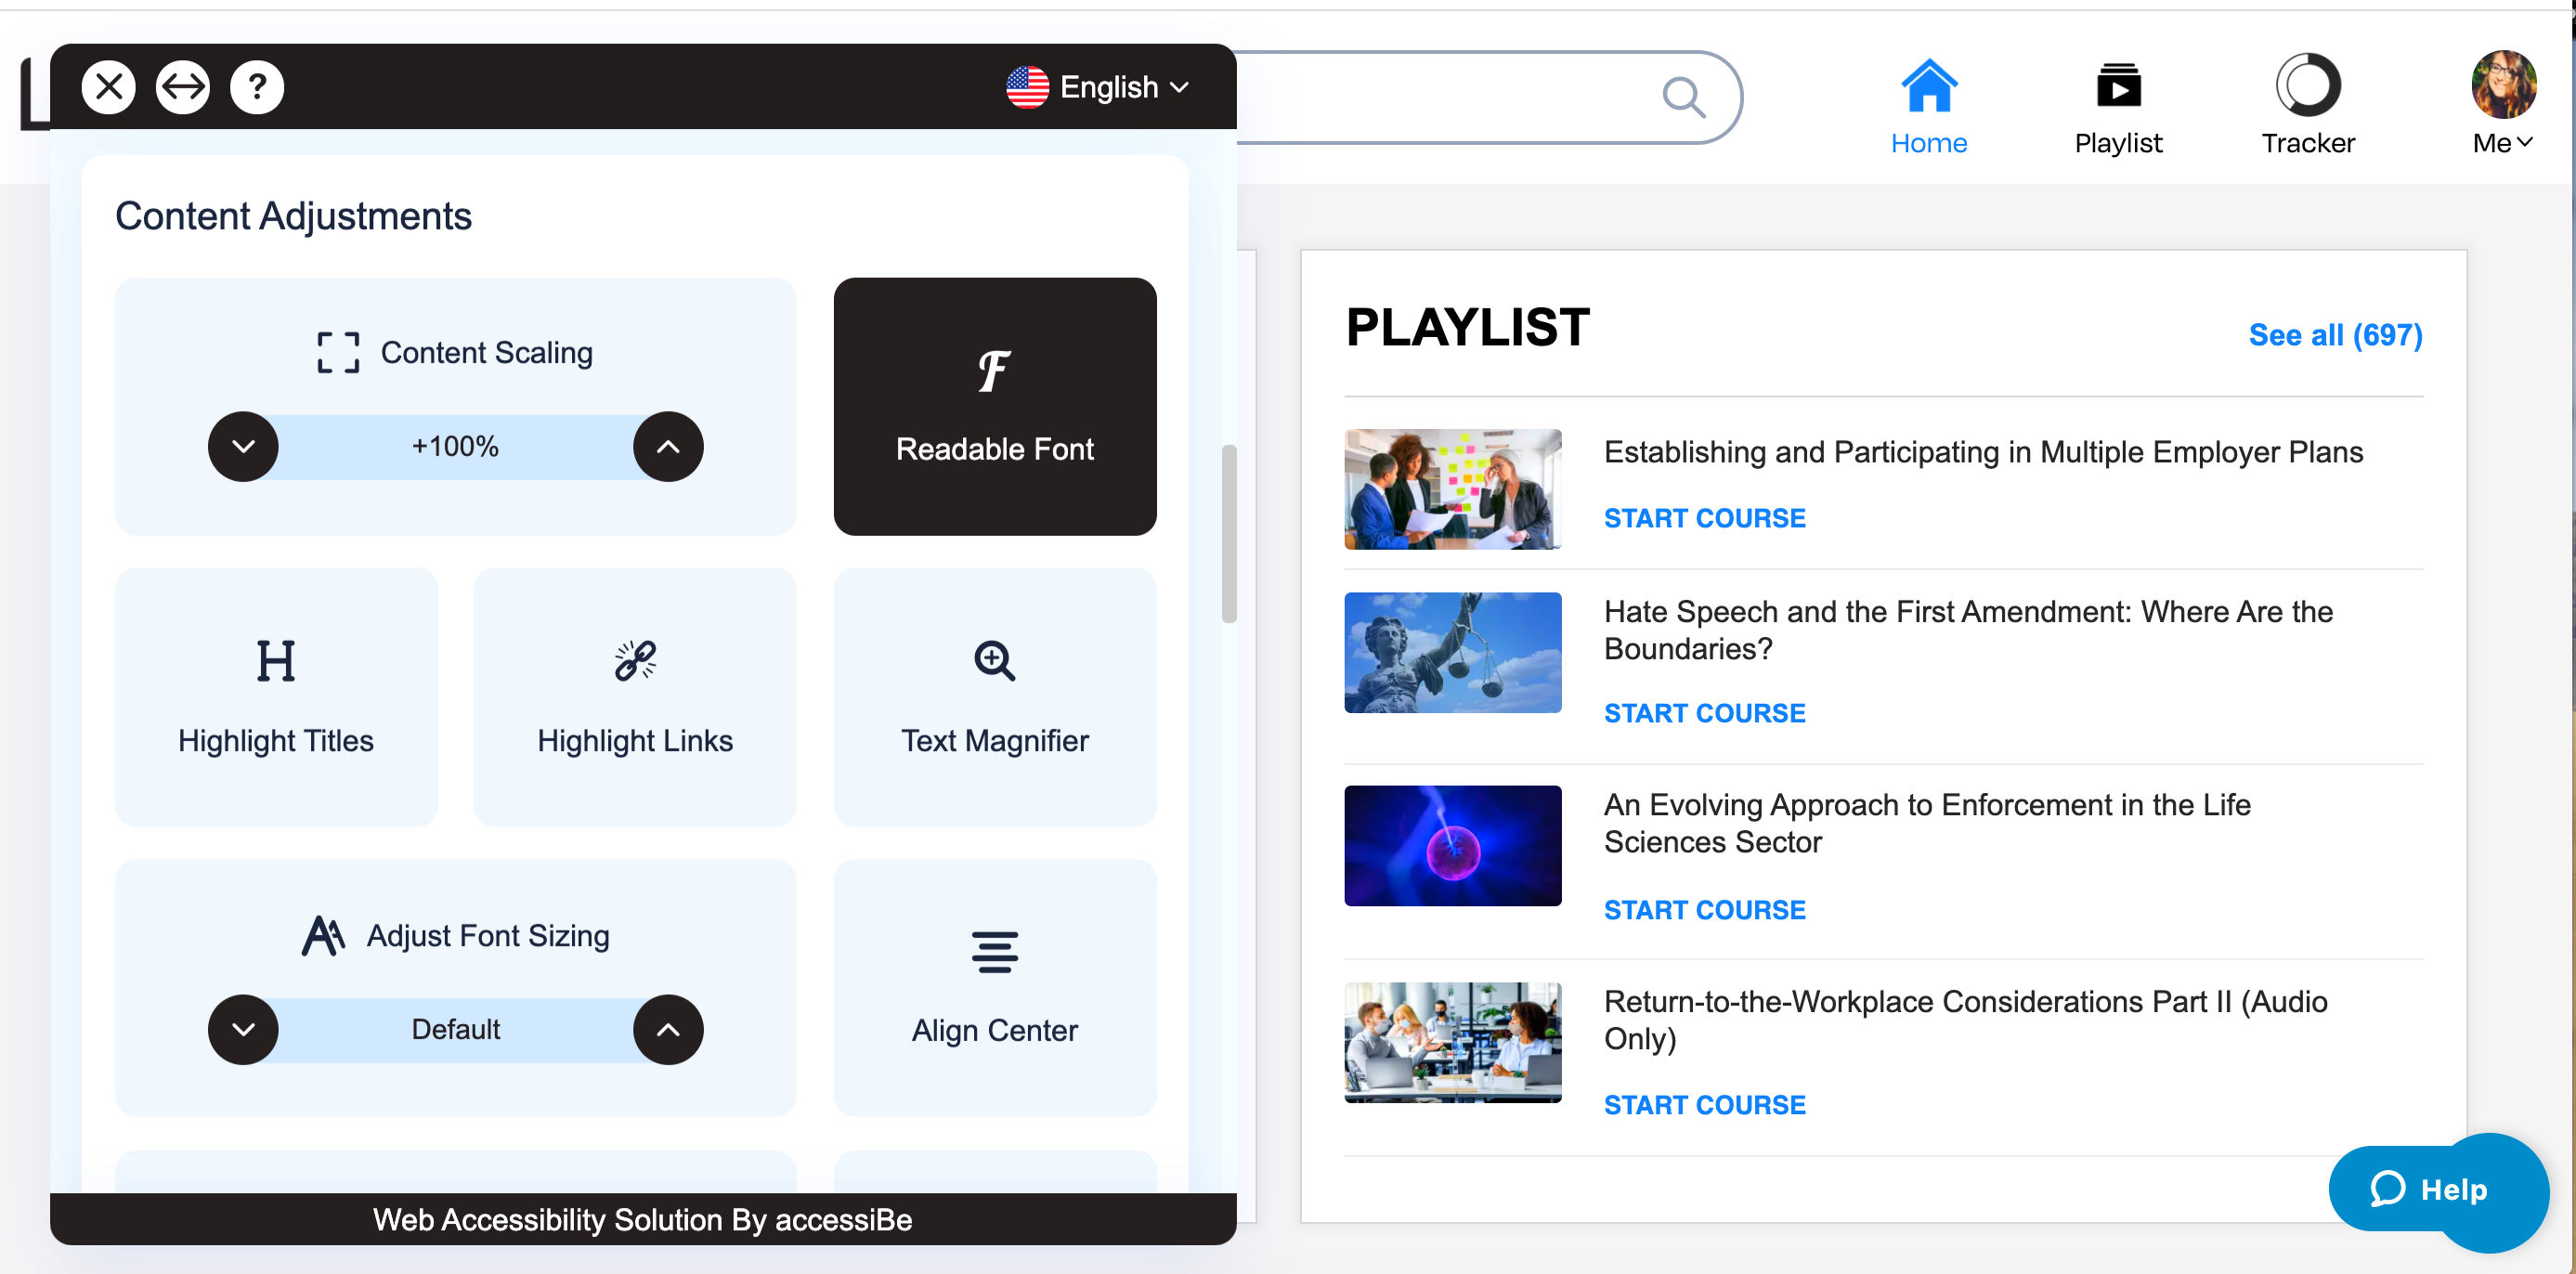Disable the Readable Font option
The width and height of the screenshot is (2576, 1274).
pos(994,407)
